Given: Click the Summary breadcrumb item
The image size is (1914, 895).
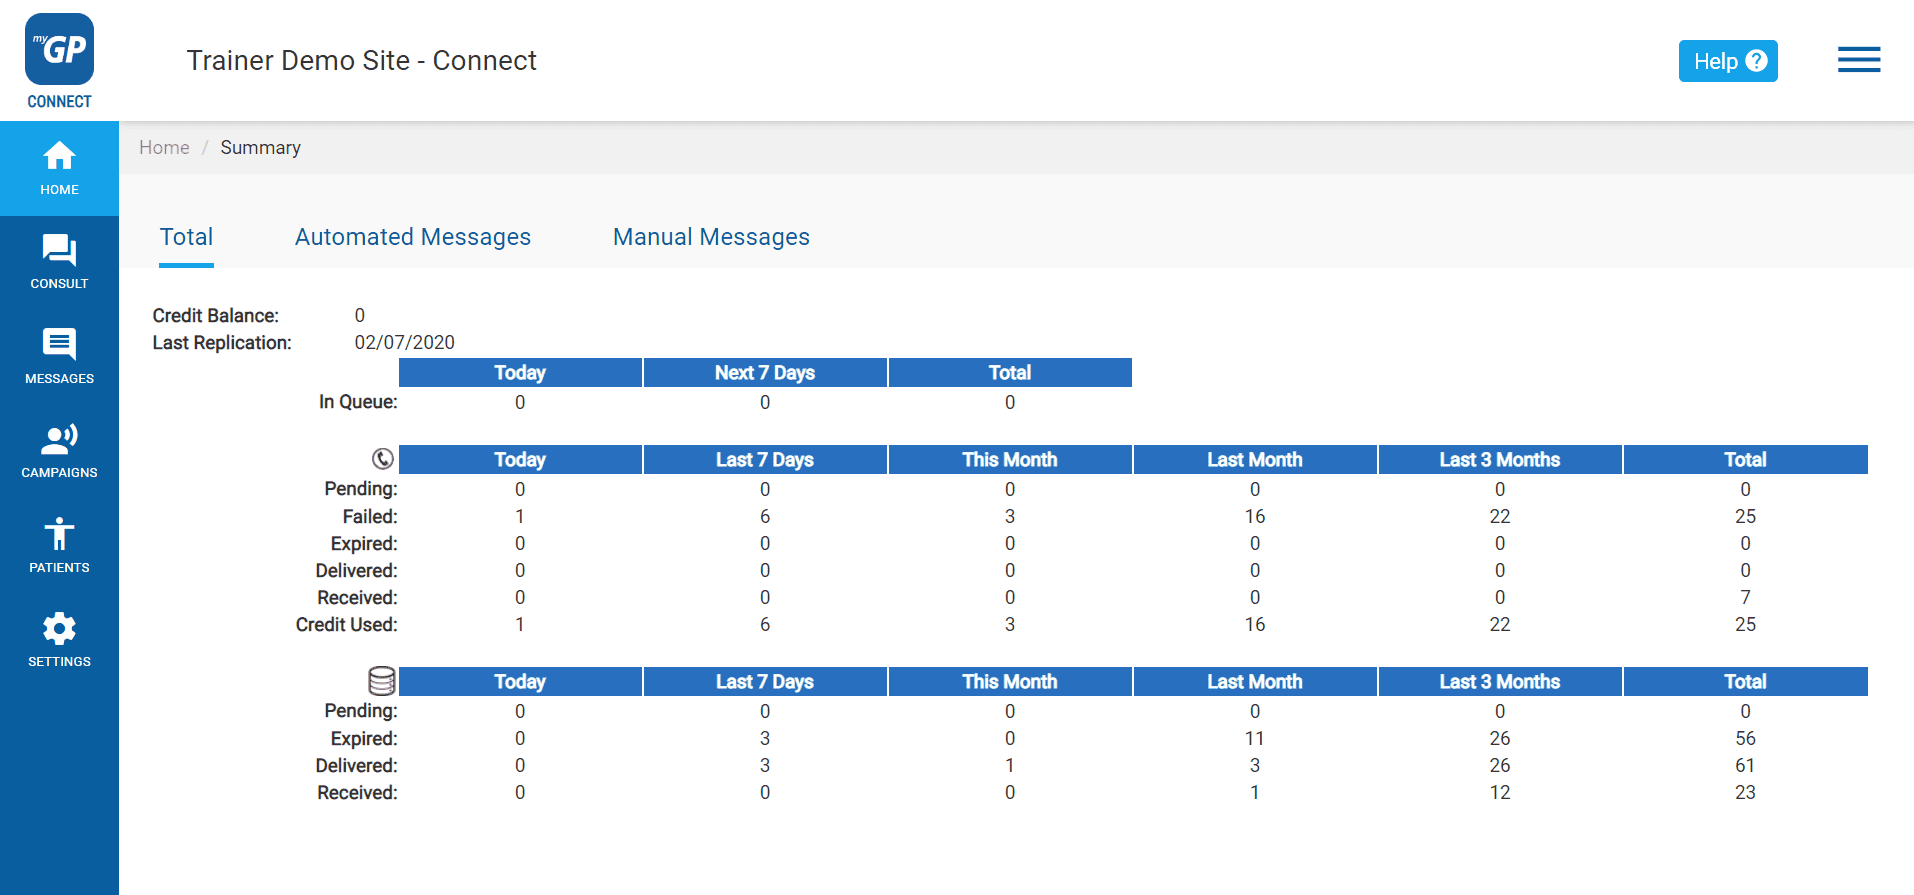Looking at the screenshot, I should pos(260,148).
